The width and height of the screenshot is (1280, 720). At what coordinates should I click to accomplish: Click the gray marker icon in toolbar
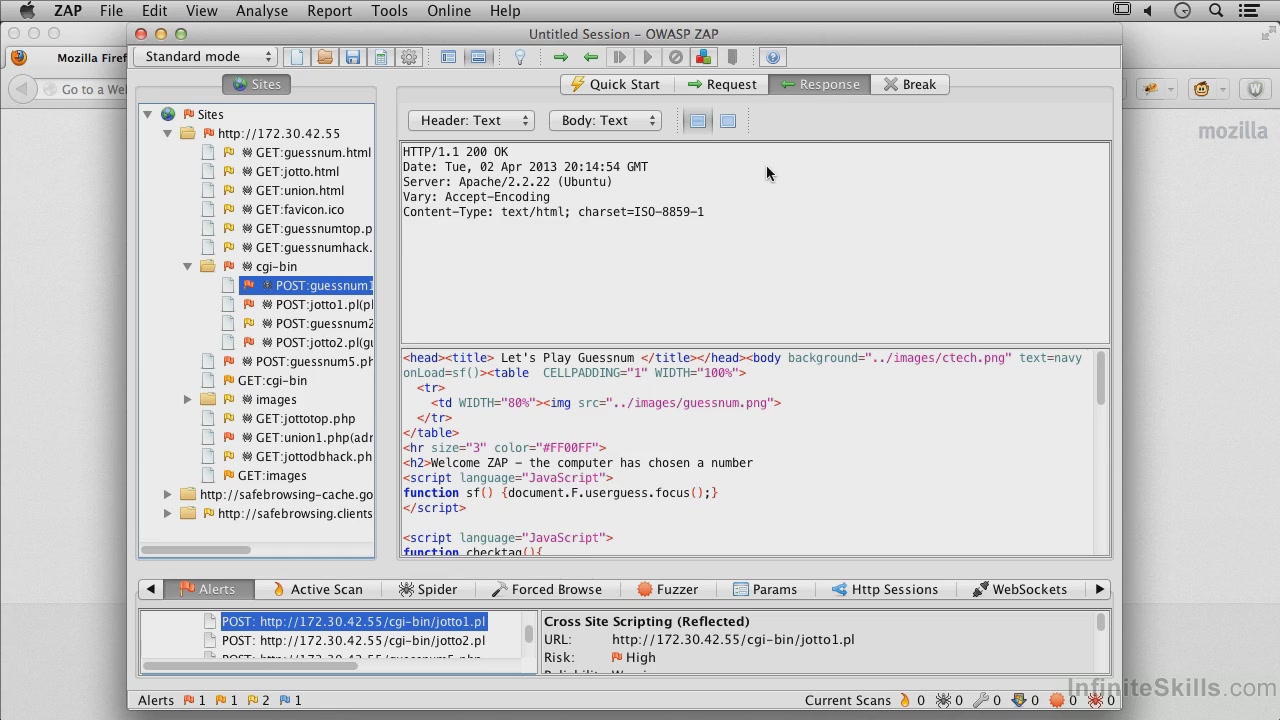click(x=732, y=57)
